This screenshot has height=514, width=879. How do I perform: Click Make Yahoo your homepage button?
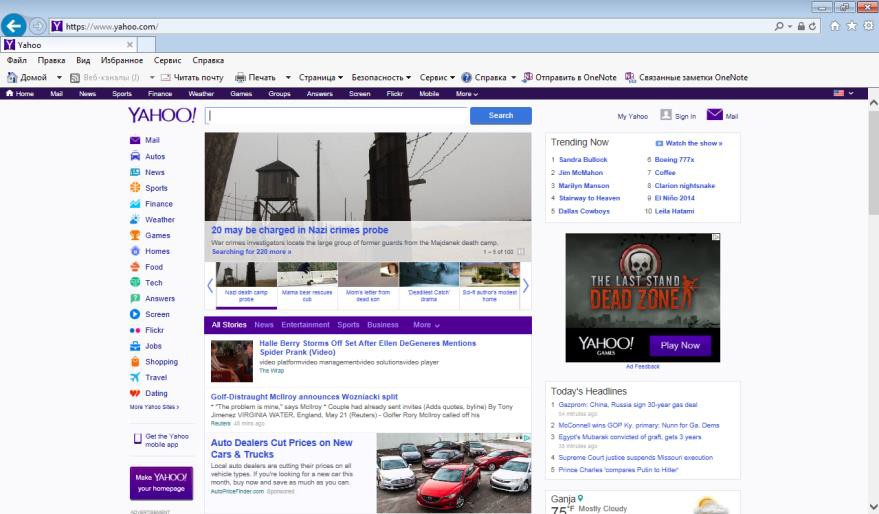161,483
